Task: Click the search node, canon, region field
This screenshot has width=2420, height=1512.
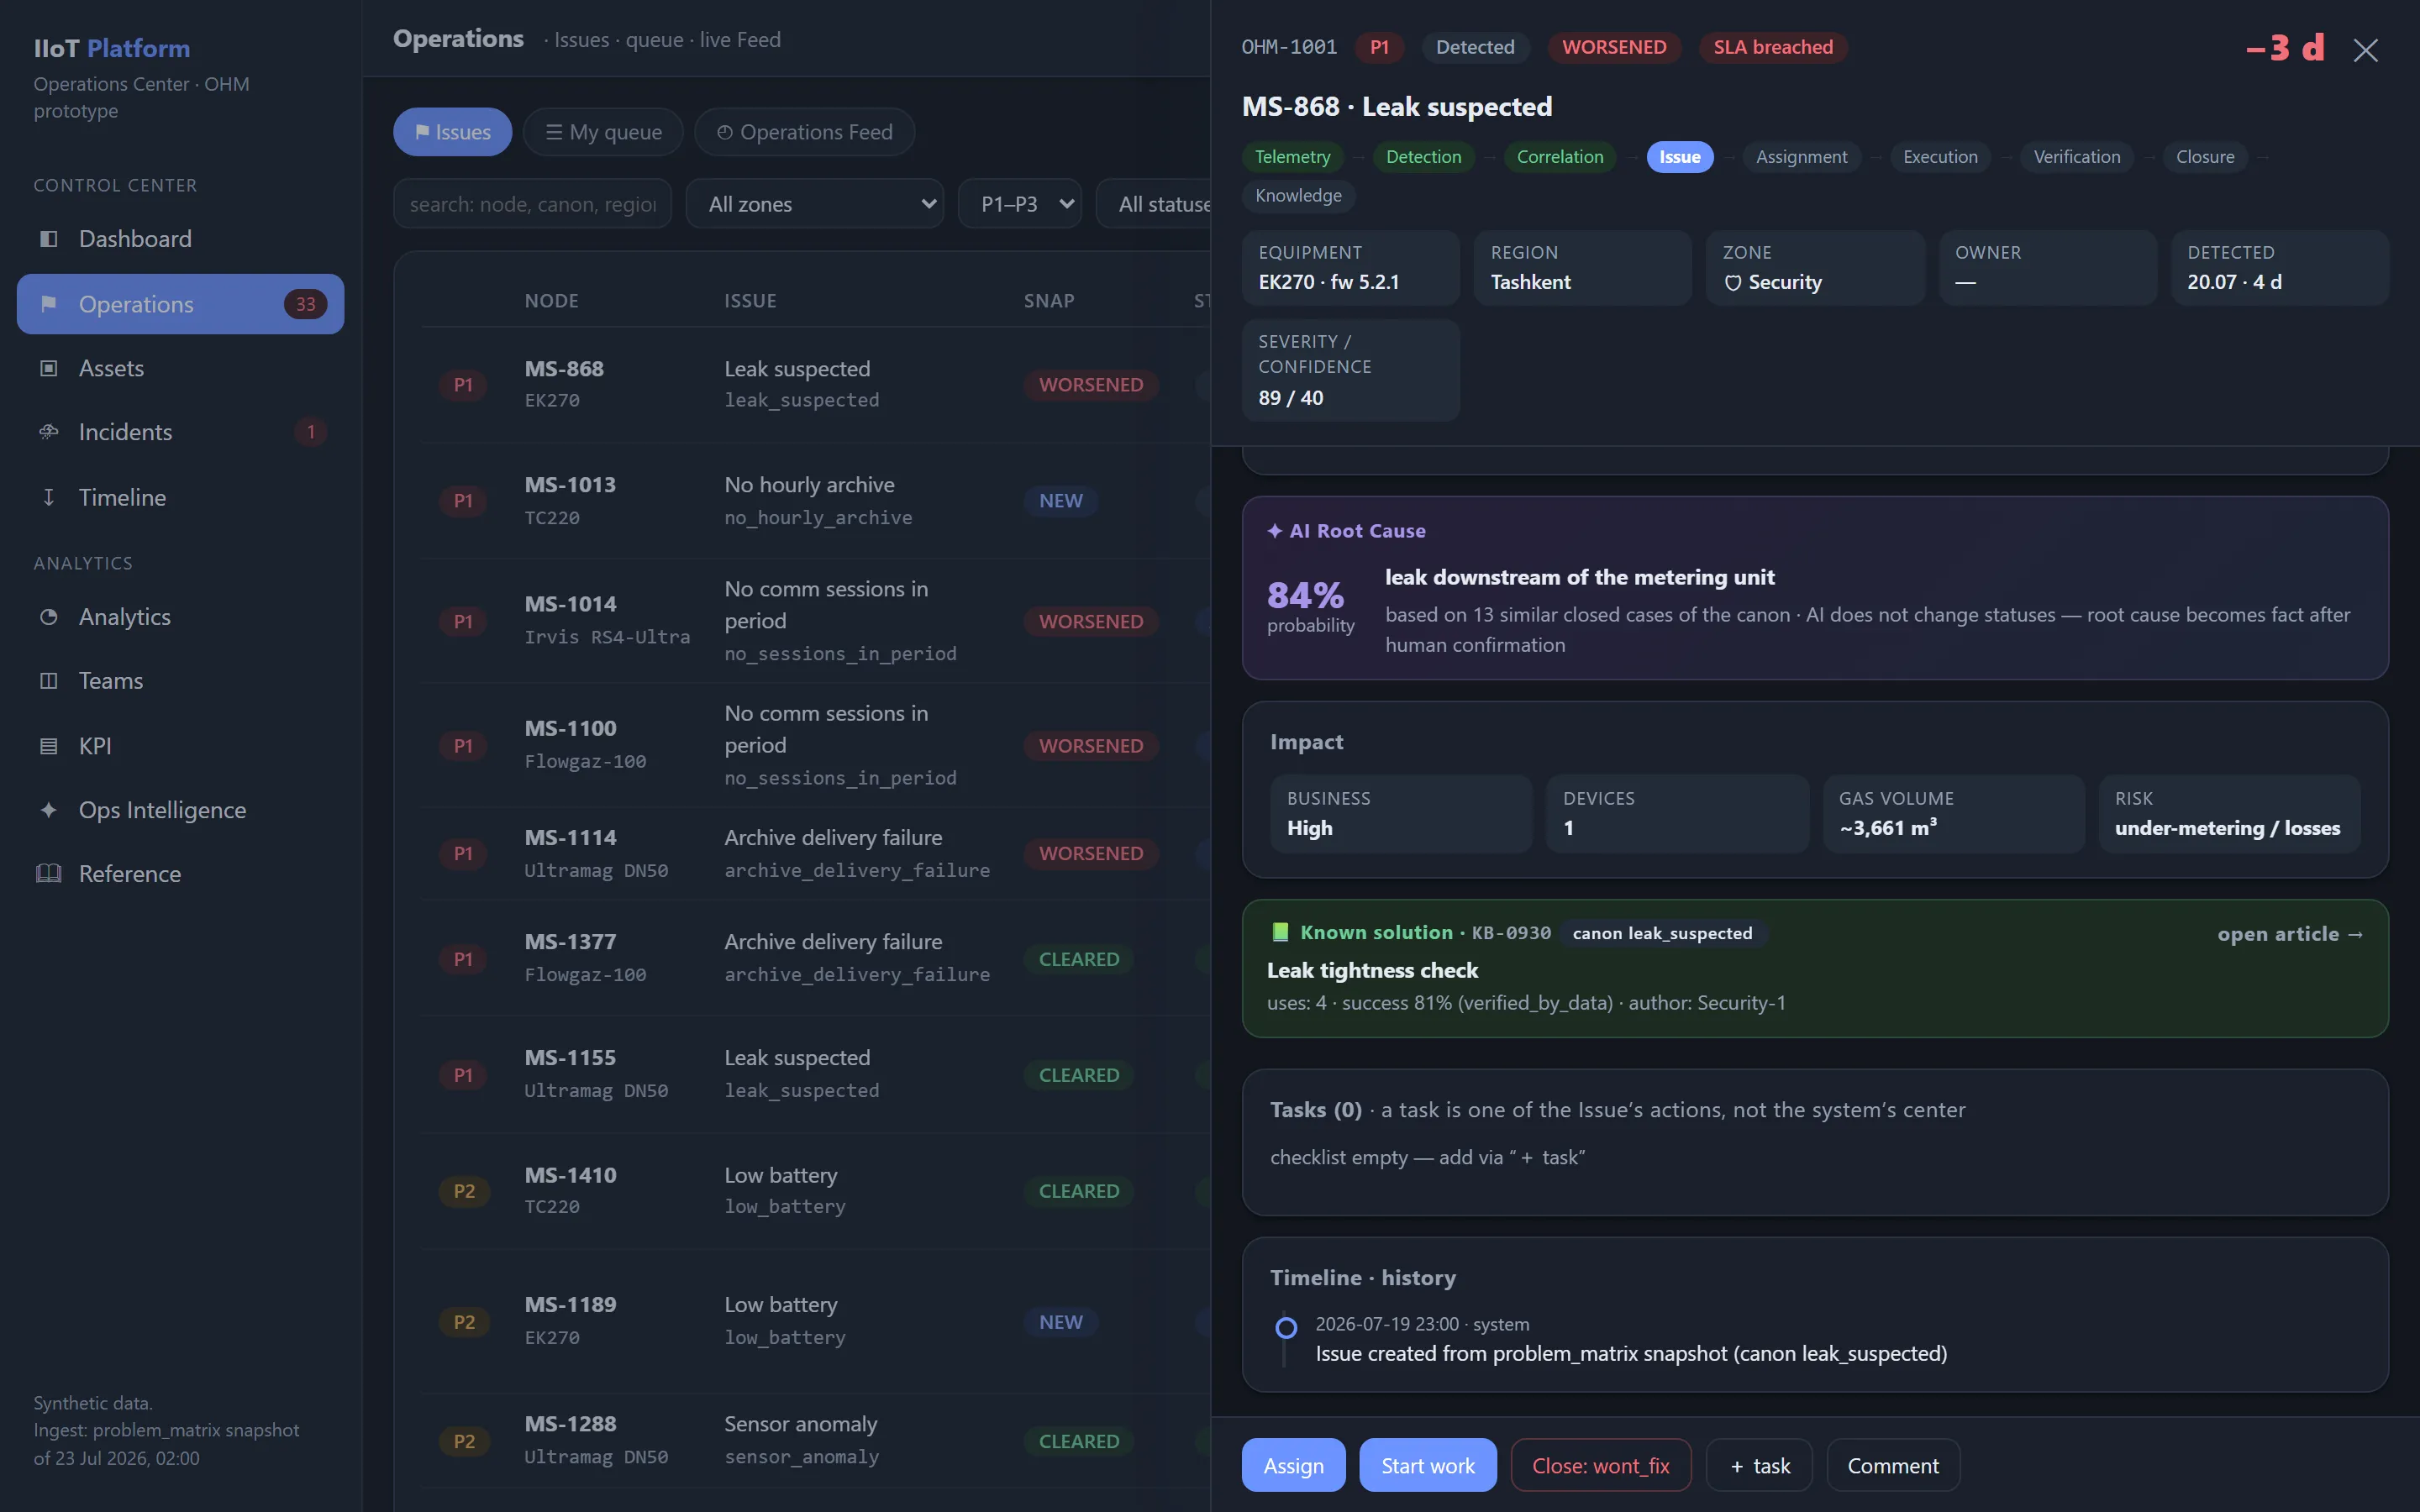Action: coord(532,204)
